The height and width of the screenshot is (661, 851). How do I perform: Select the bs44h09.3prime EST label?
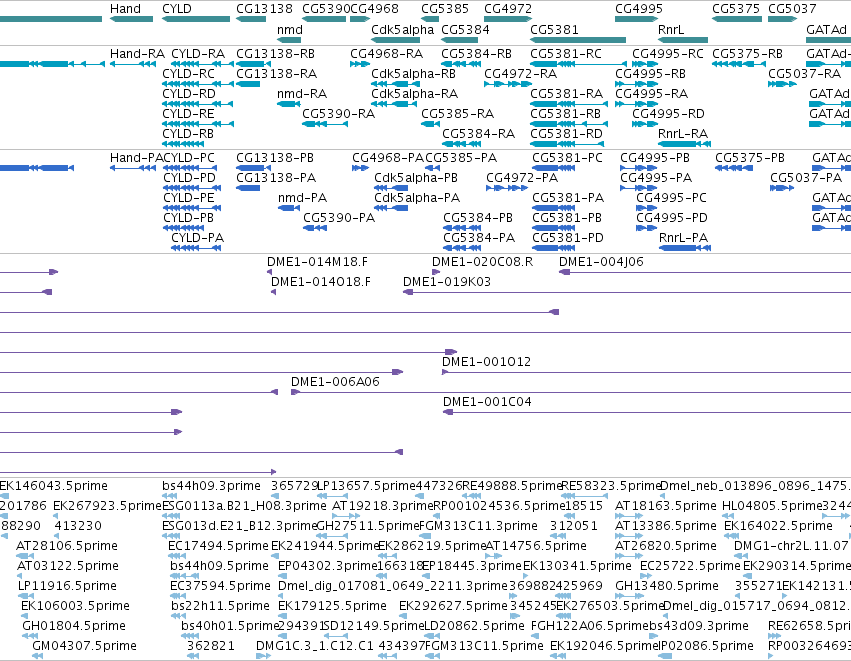coord(211,486)
